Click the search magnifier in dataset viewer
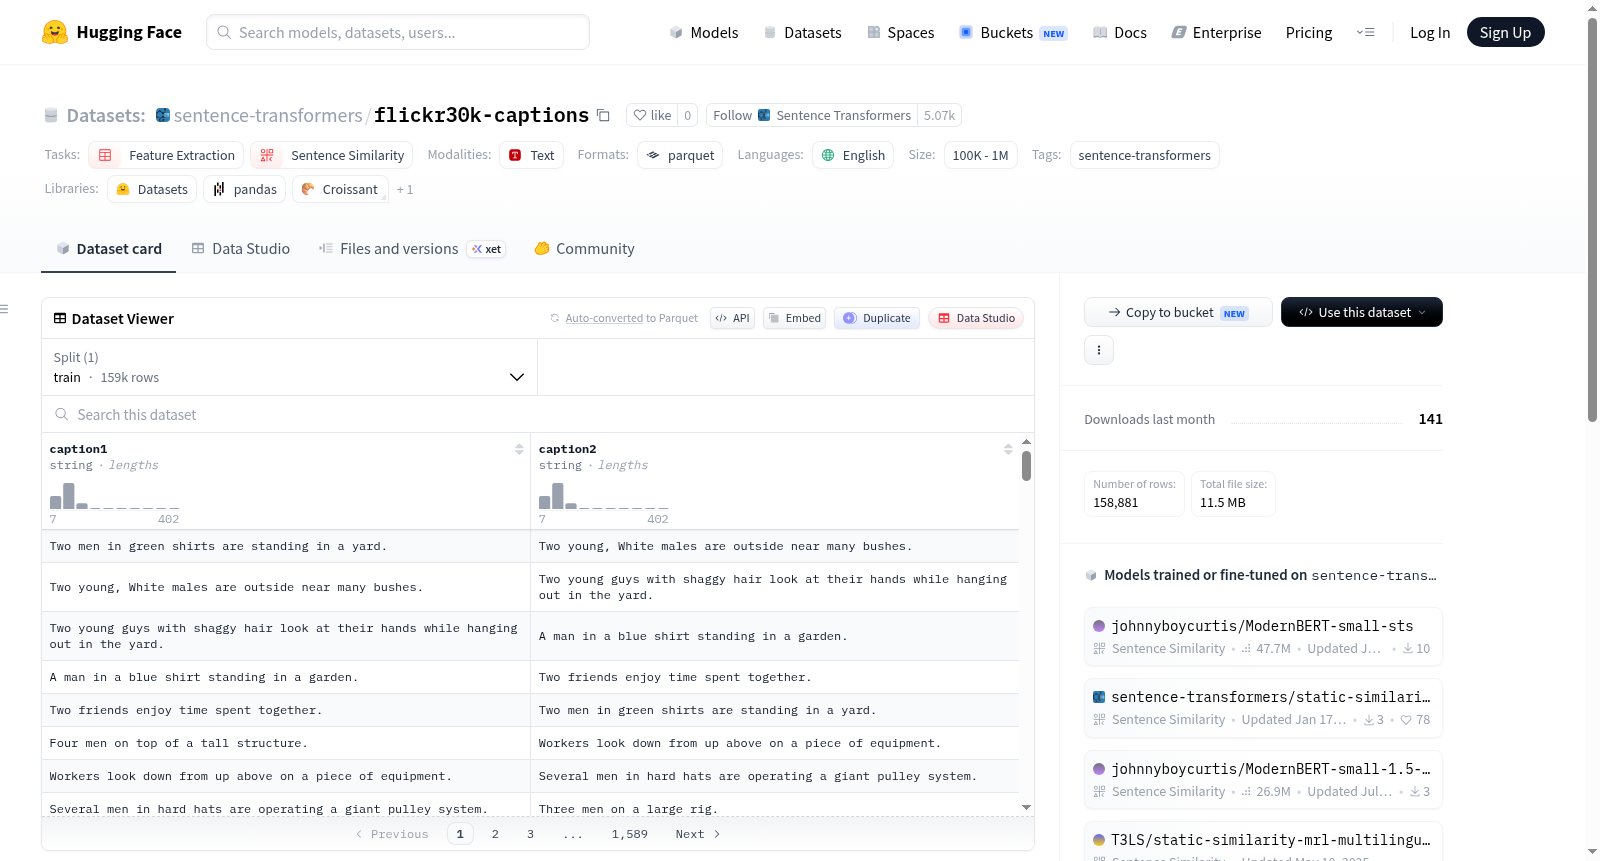The height and width of the screenshot is (861, 1600). pyautogui.click(x=62, y=414)
